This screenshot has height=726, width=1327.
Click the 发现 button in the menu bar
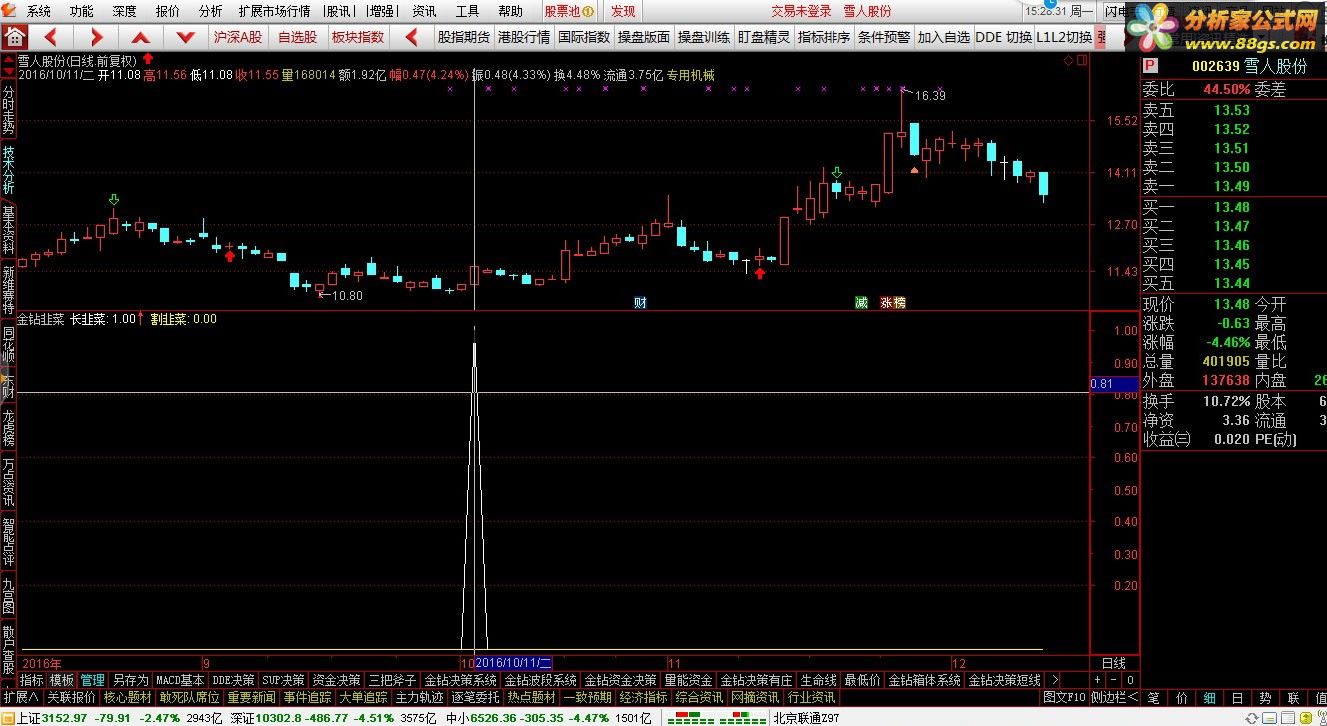point(623,11)
